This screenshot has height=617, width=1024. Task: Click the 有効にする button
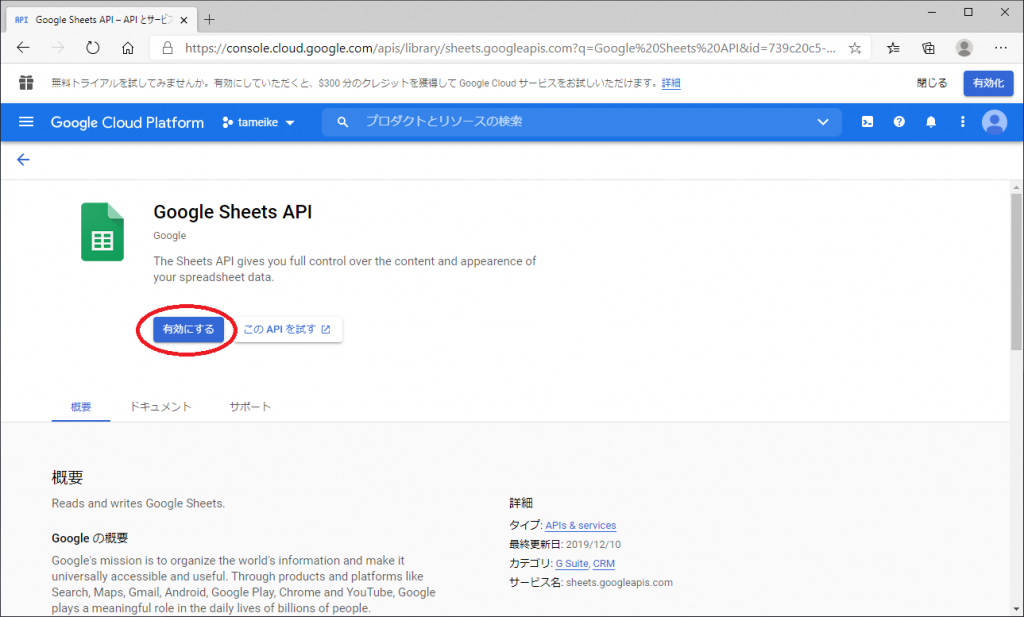pyautogui.click(x=188, y=330)
